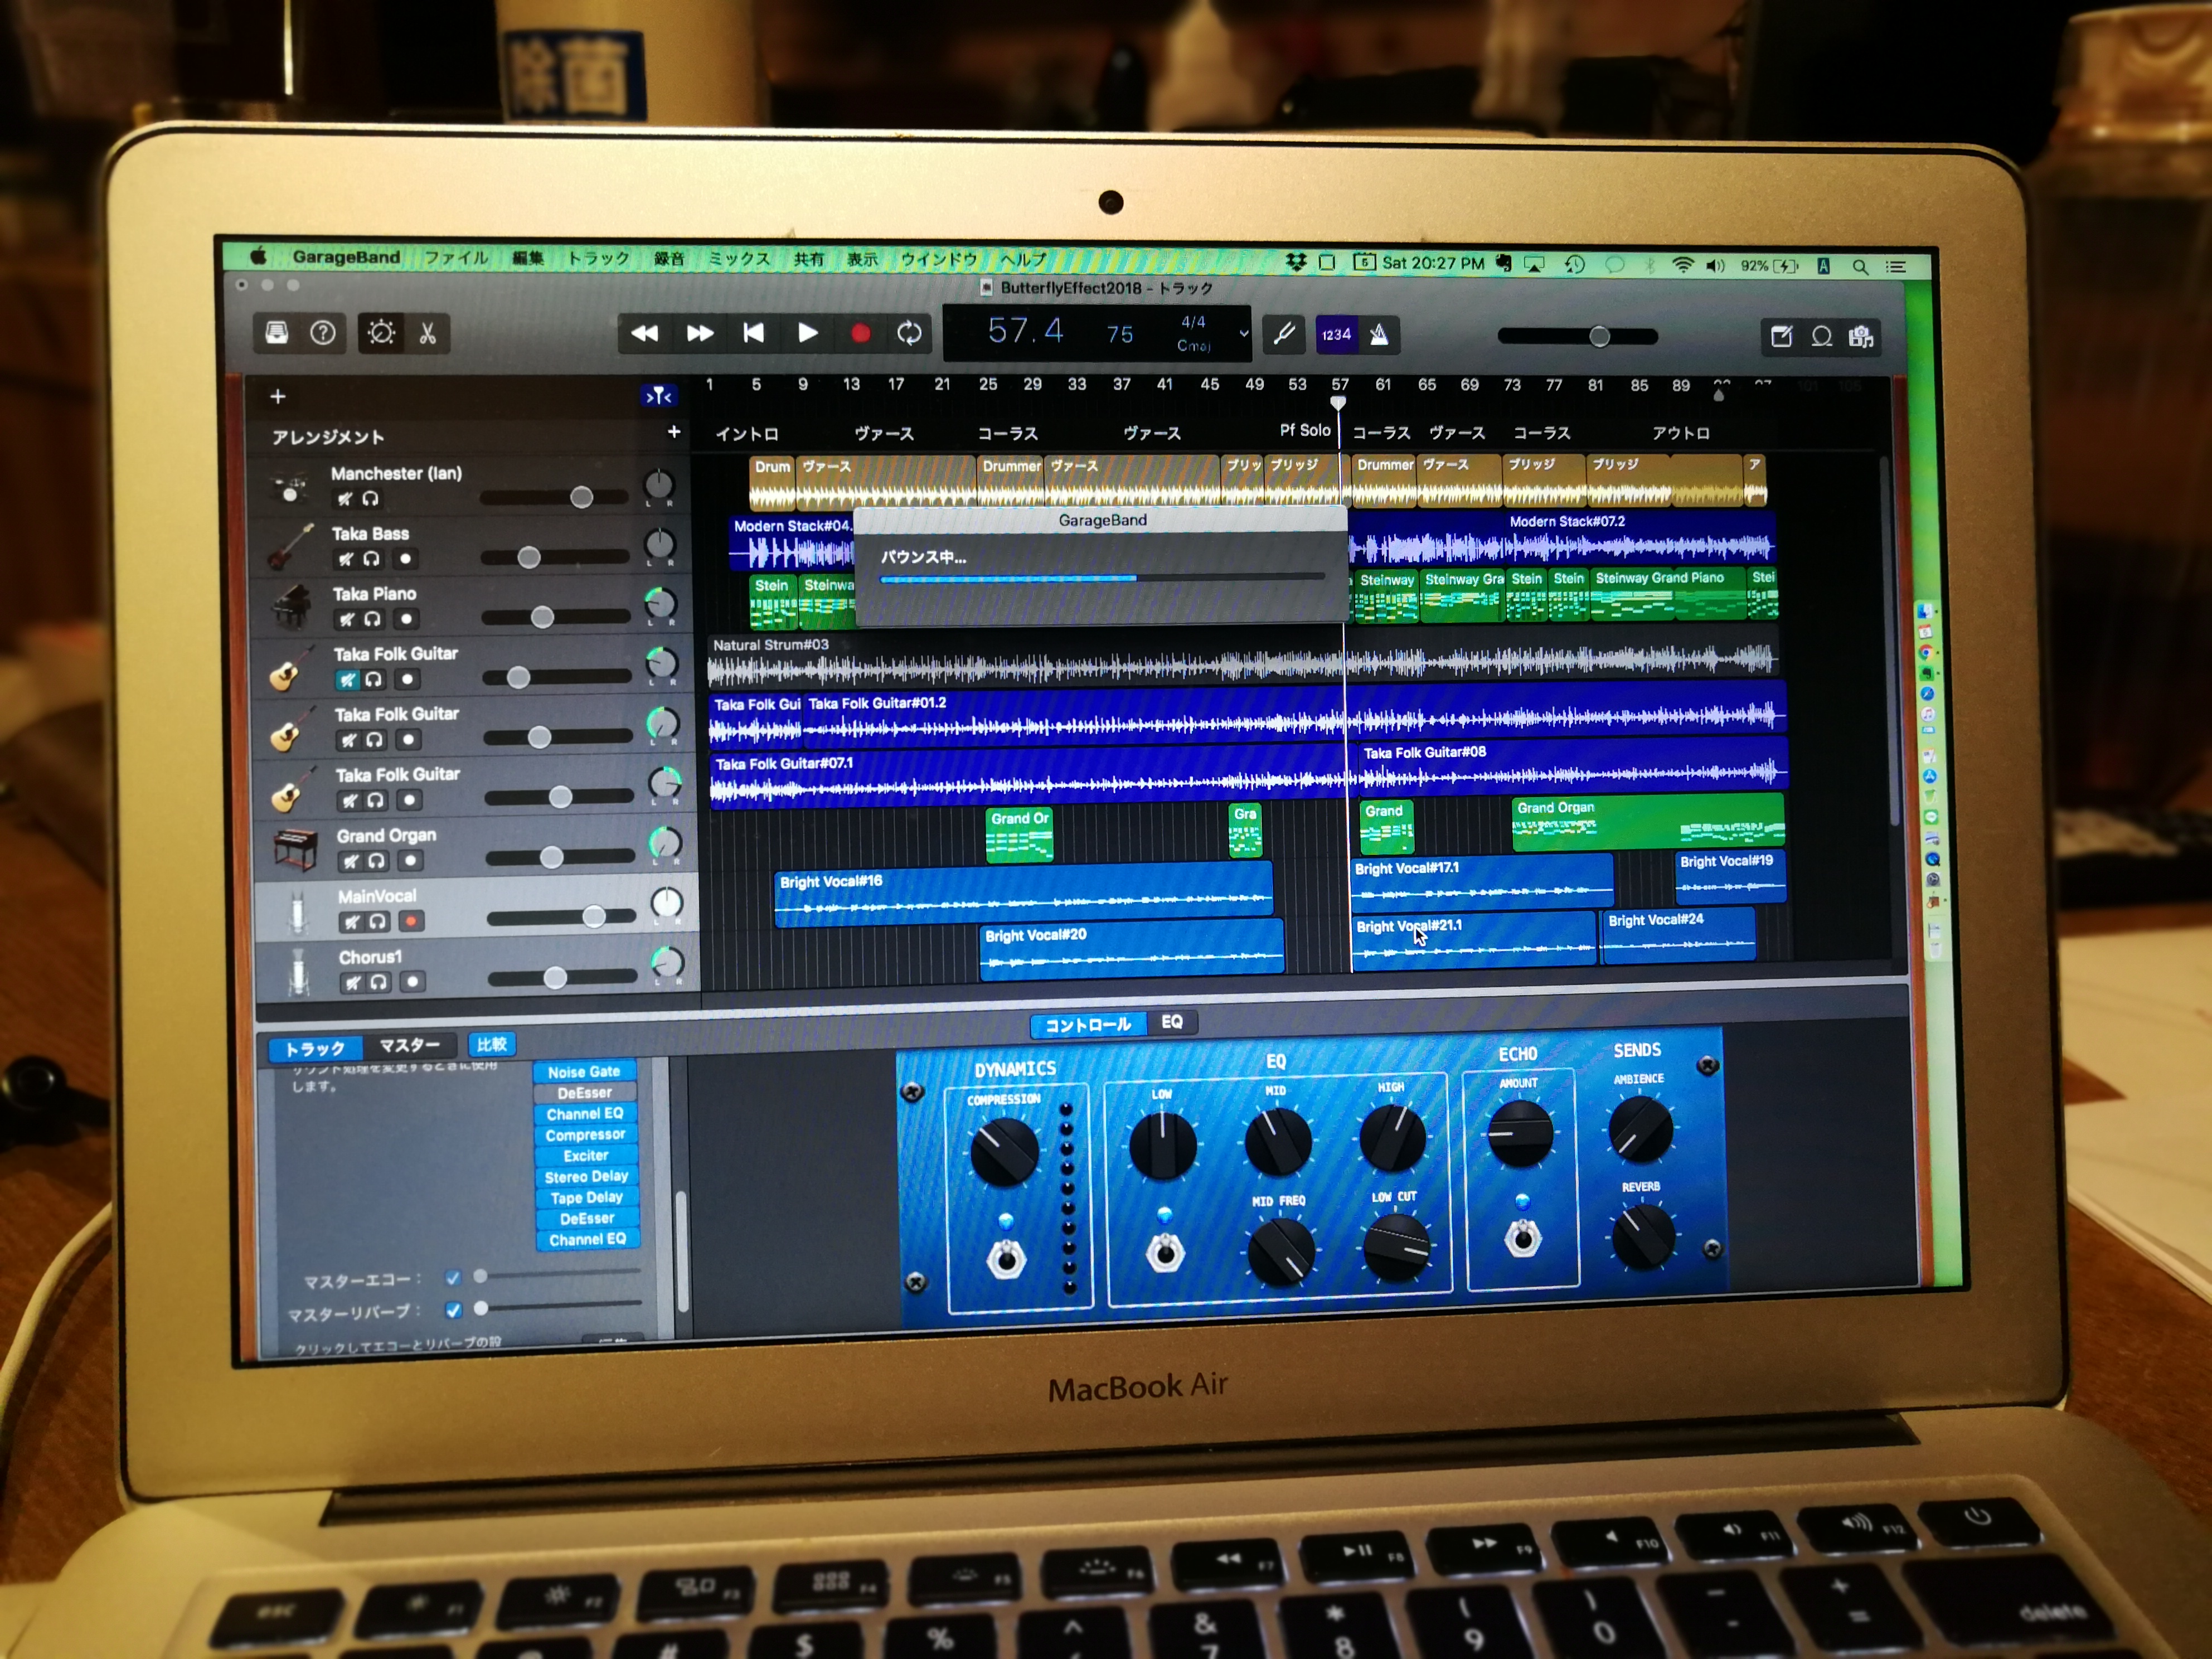Start recording with the red Record button
Screen dimensions: 2212x1659
click(x=860, y=333)
